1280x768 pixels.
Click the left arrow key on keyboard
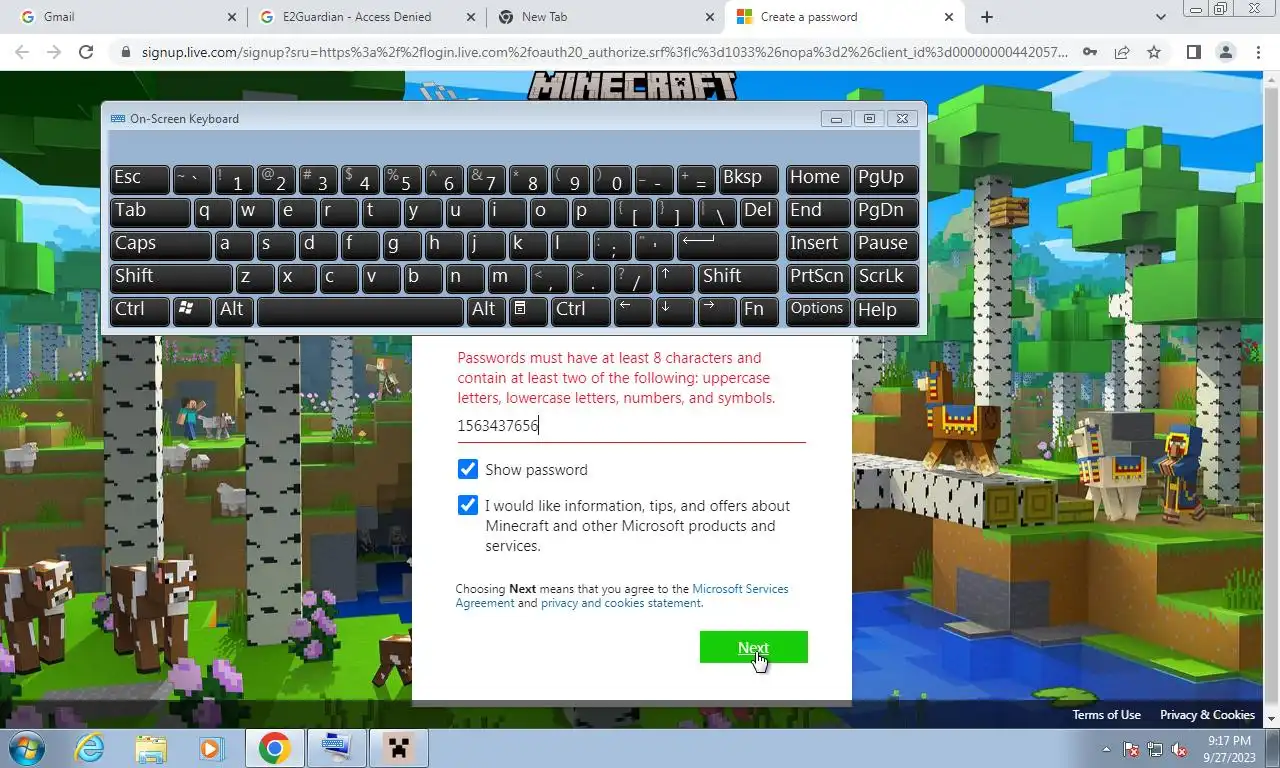coord(634,311)
